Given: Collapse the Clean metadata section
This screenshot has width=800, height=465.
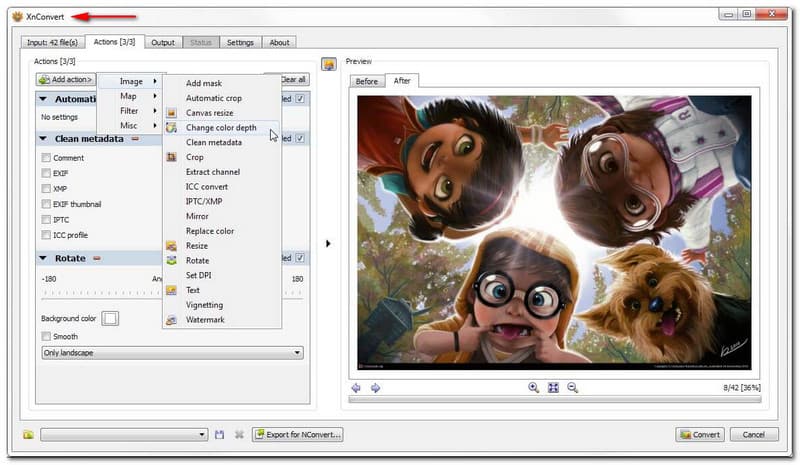Looking at the screenshot, I should pyautogui.click(x=44, y=139).
